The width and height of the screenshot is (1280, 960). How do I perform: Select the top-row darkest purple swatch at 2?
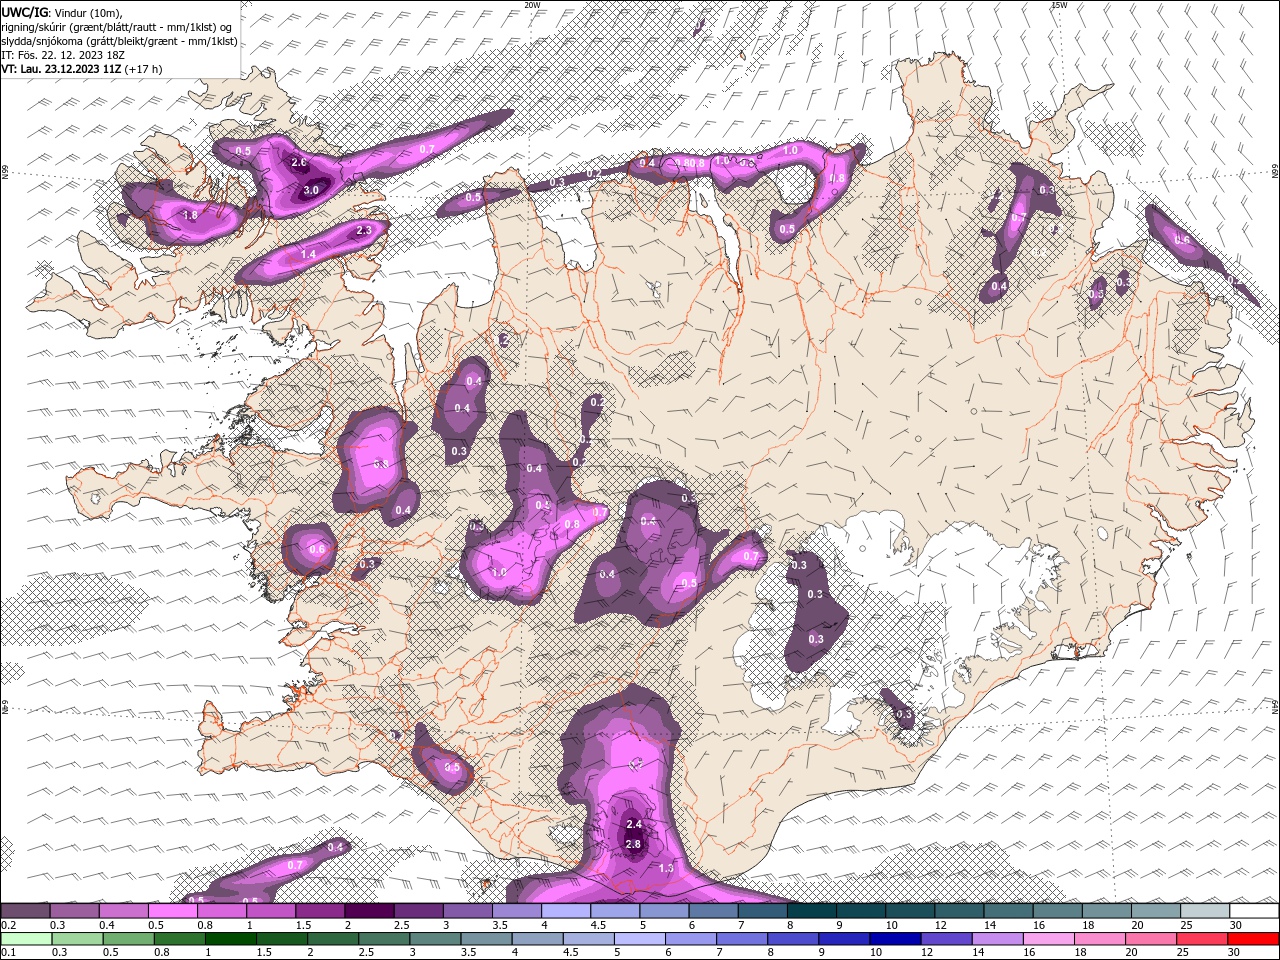(368, 910)
